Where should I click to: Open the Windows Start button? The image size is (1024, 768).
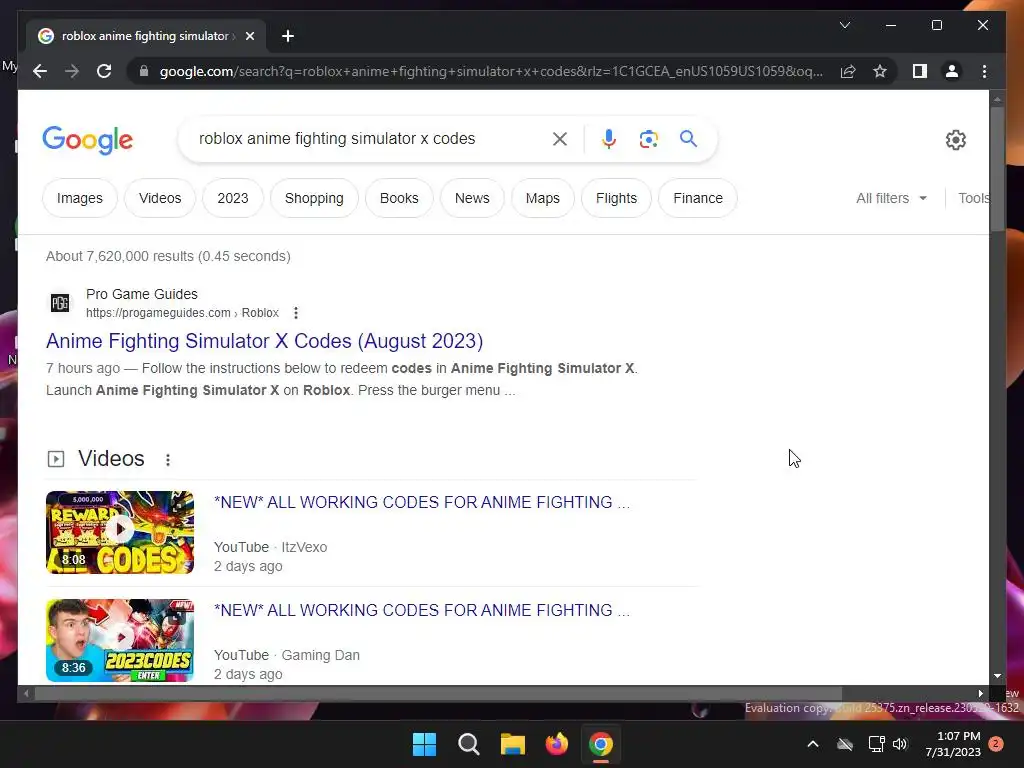pos(424,744)
